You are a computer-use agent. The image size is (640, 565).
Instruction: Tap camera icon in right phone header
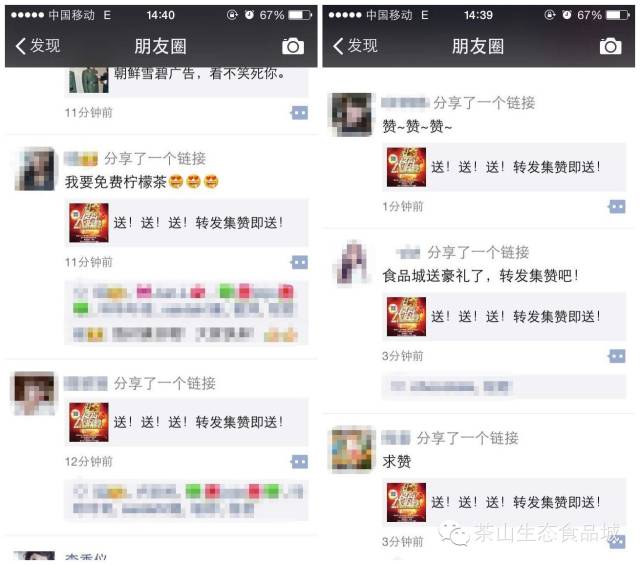pyautogui.click(x=610, y=46)
